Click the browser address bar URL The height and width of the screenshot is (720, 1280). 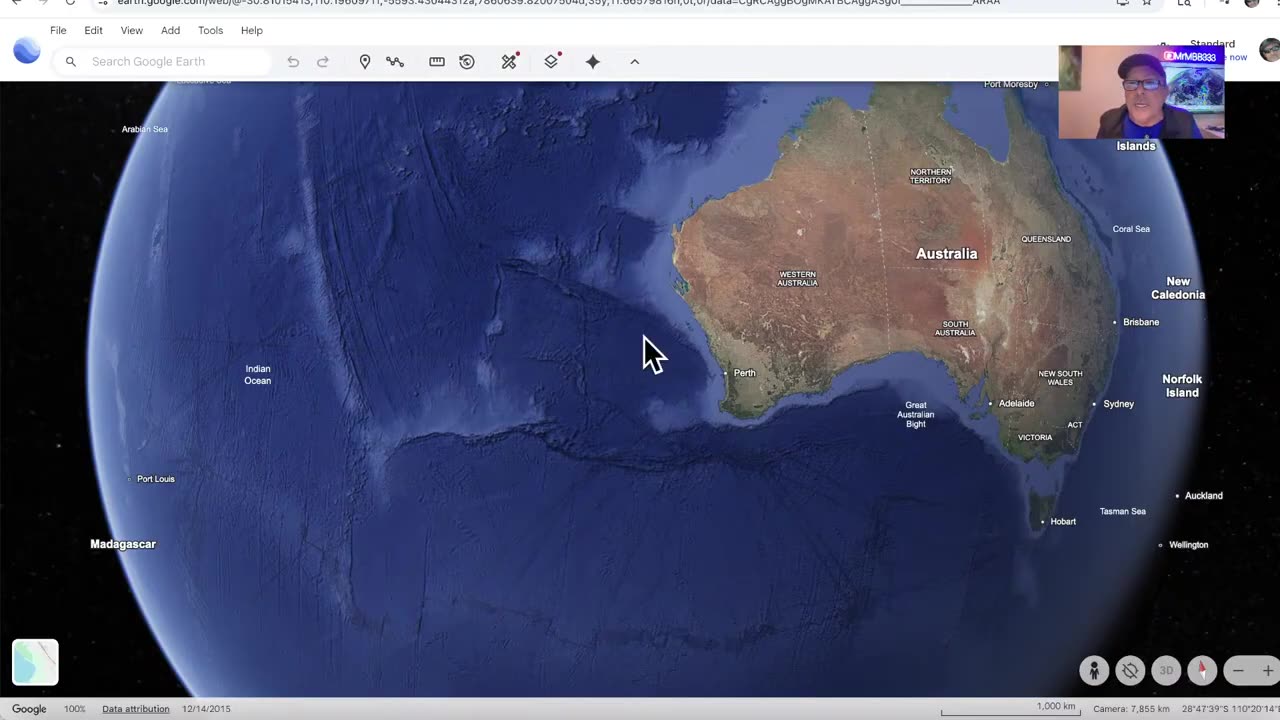point(558,3)
